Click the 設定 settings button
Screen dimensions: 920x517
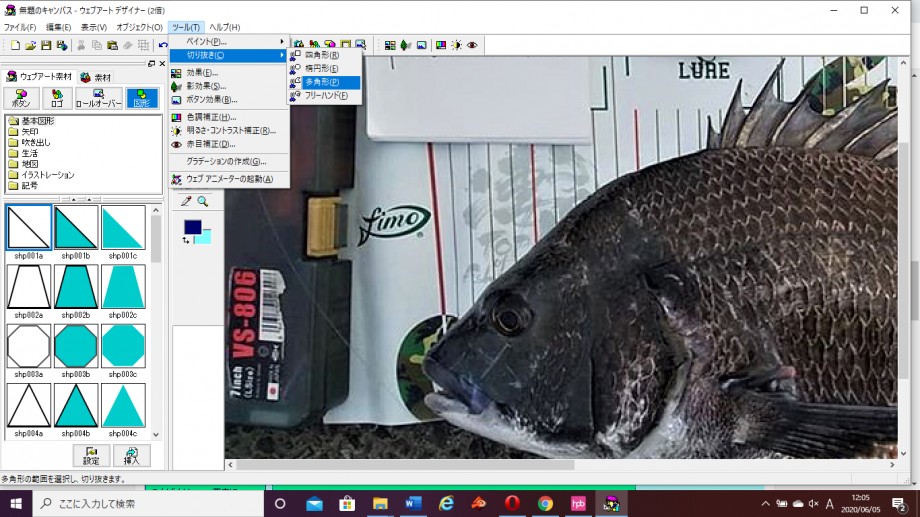91,455
